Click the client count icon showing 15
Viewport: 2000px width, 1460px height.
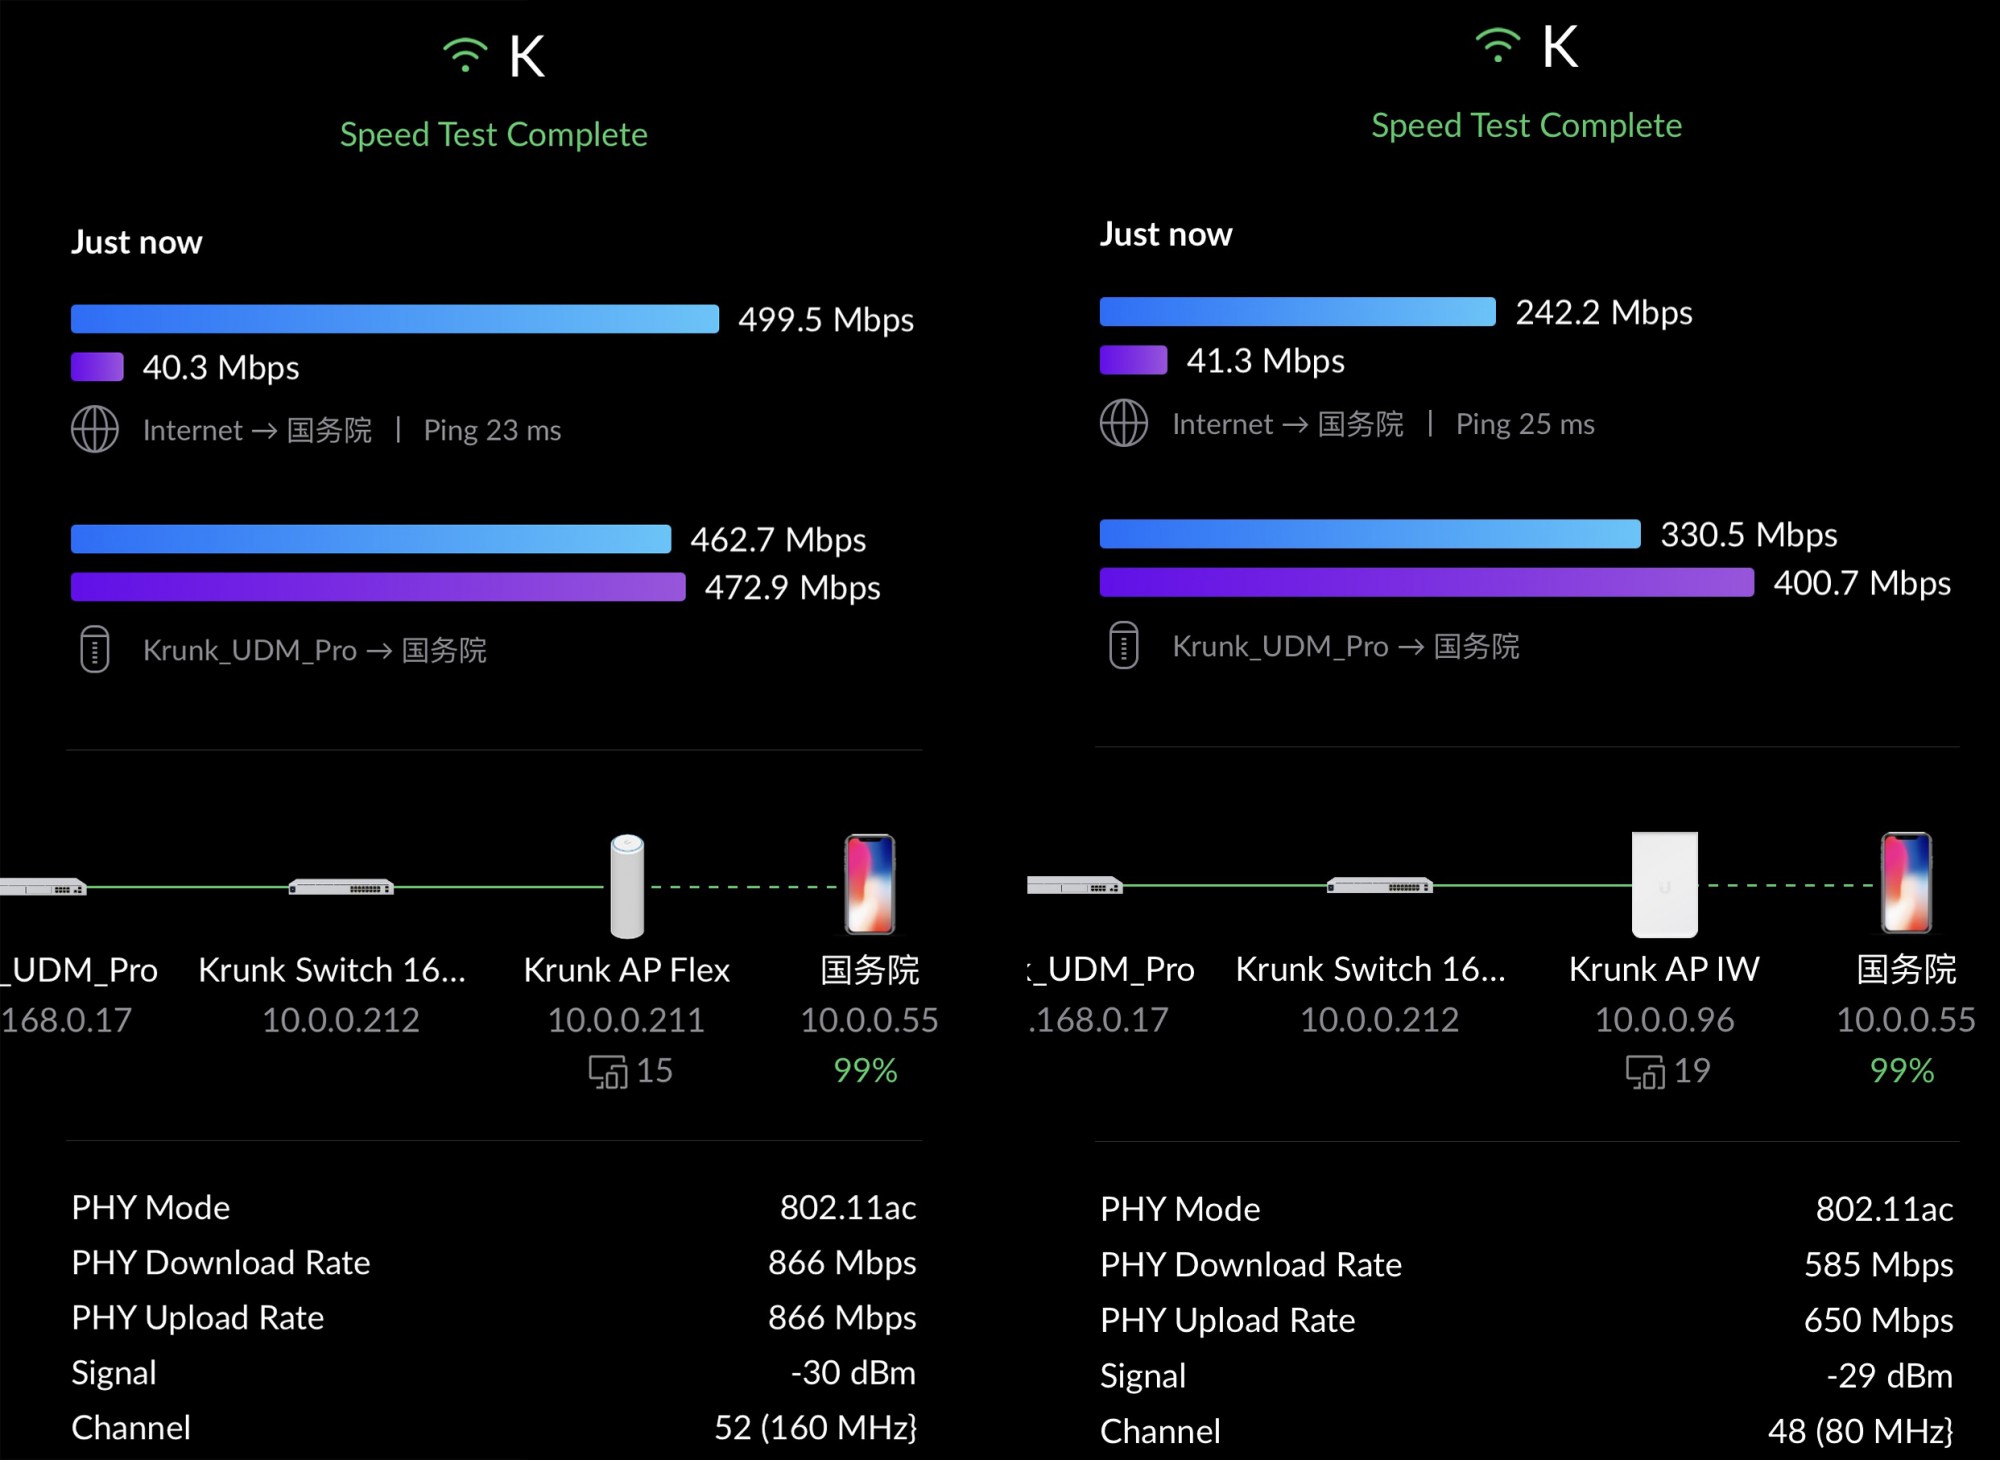click(607, 1072)
